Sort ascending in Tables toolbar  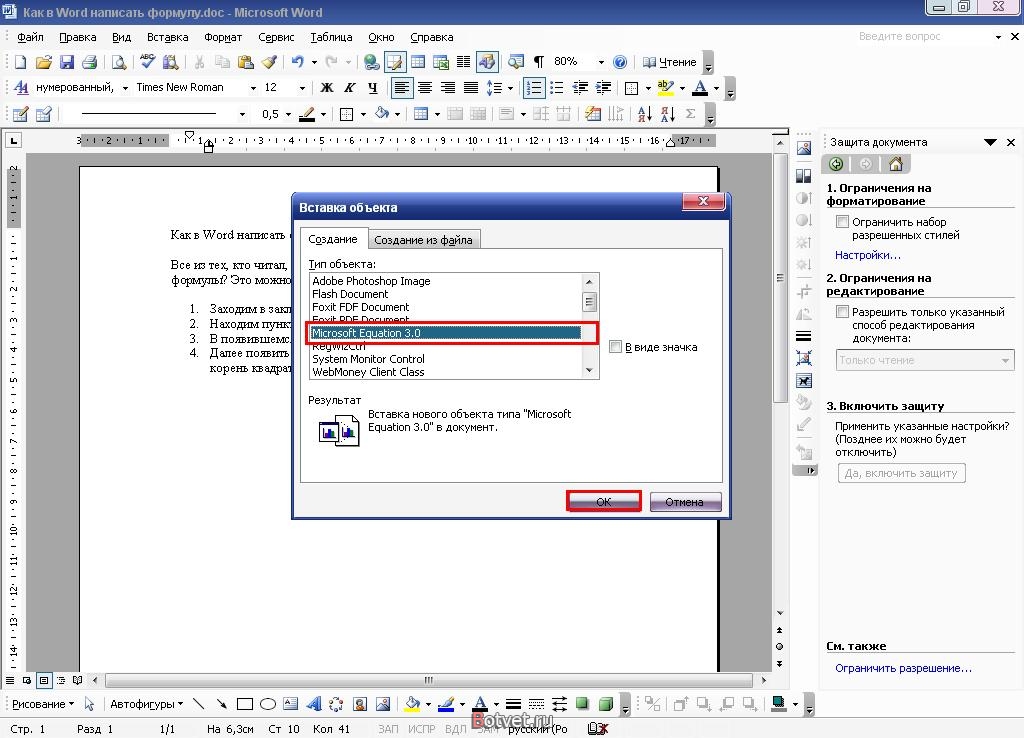pos(644,114)
